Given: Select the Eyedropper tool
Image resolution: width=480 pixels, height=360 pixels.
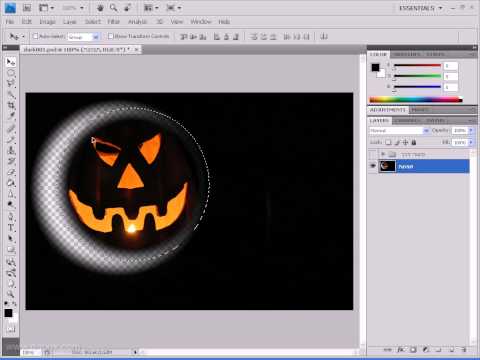Looking at the screenshot, I should 11,116.
